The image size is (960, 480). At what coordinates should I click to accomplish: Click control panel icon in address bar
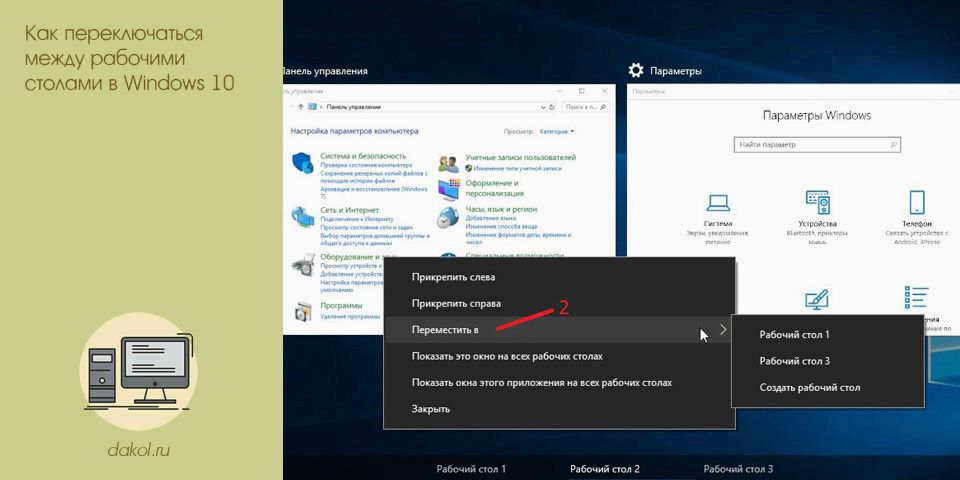tap(312, 107)
